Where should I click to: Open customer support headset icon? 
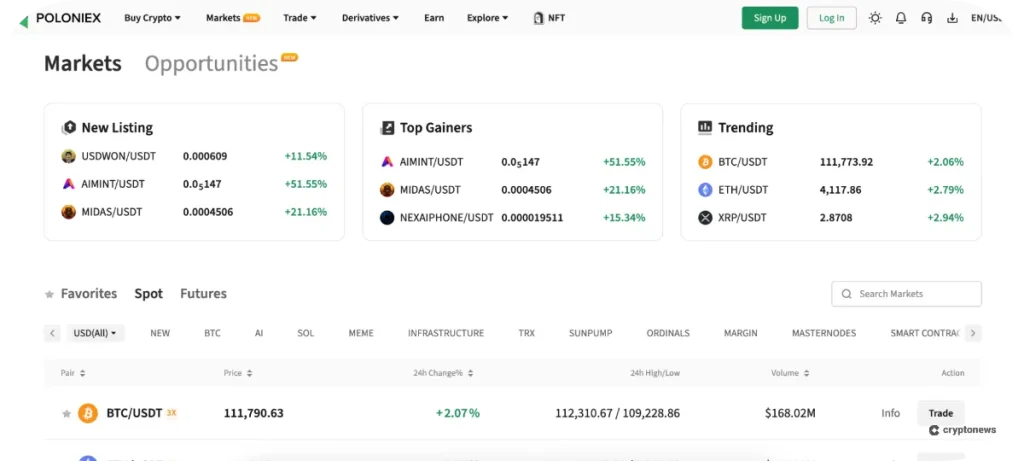[x=926, y=18]
